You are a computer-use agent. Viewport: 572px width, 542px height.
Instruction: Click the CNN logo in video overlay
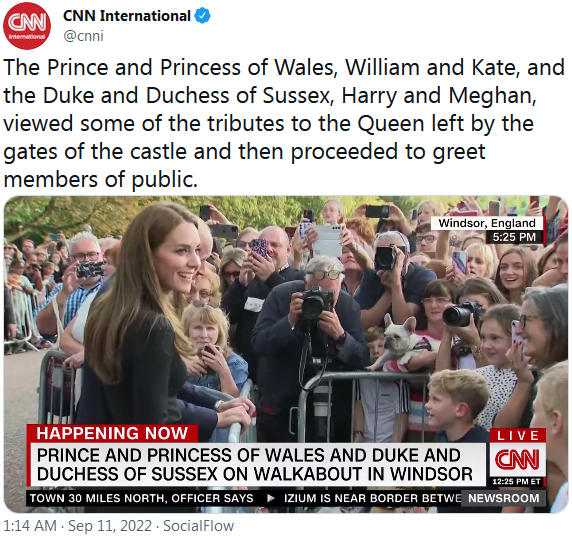coord(517,460)
